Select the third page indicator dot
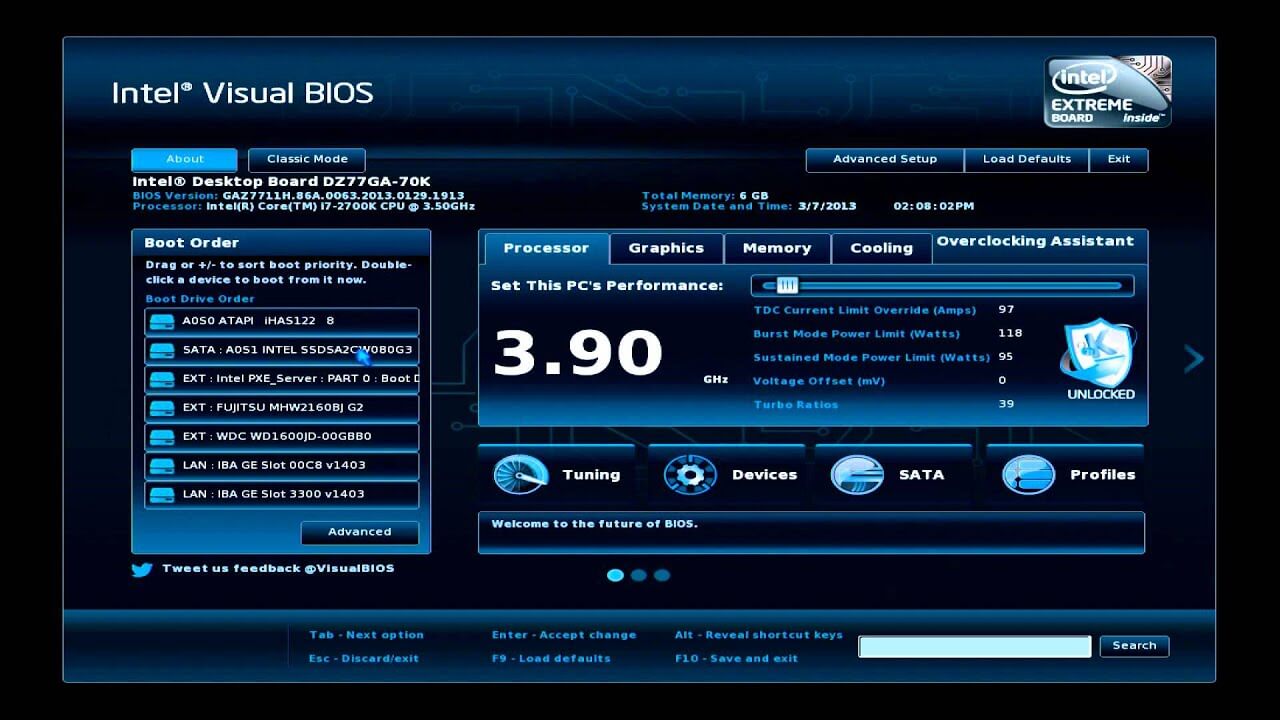The image size is (1280, 720). (661, 575)
